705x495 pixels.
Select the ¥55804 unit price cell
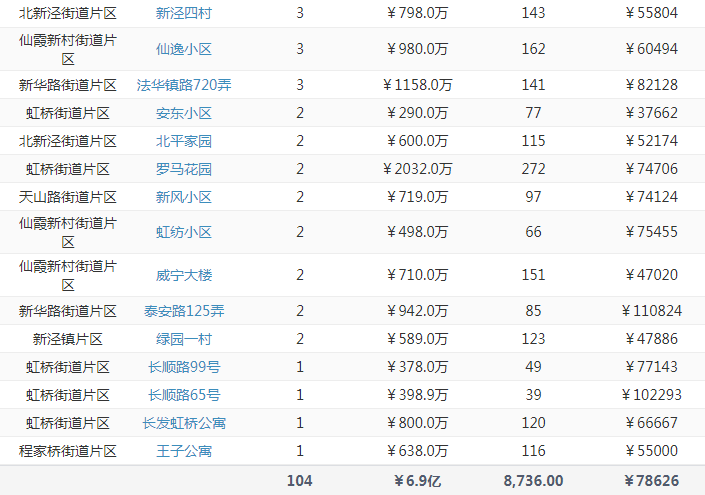coord(651,13)
